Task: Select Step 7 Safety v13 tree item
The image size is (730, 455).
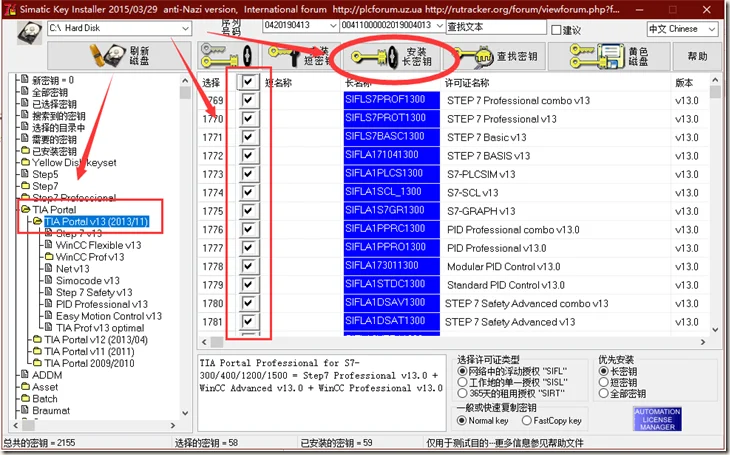Action: pos(94,292)
